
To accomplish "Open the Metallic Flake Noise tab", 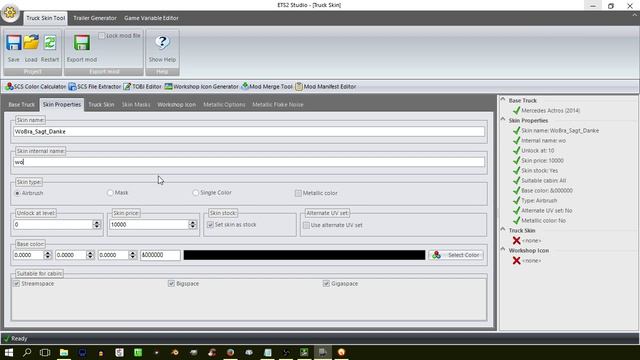I will tap(278, 104).
